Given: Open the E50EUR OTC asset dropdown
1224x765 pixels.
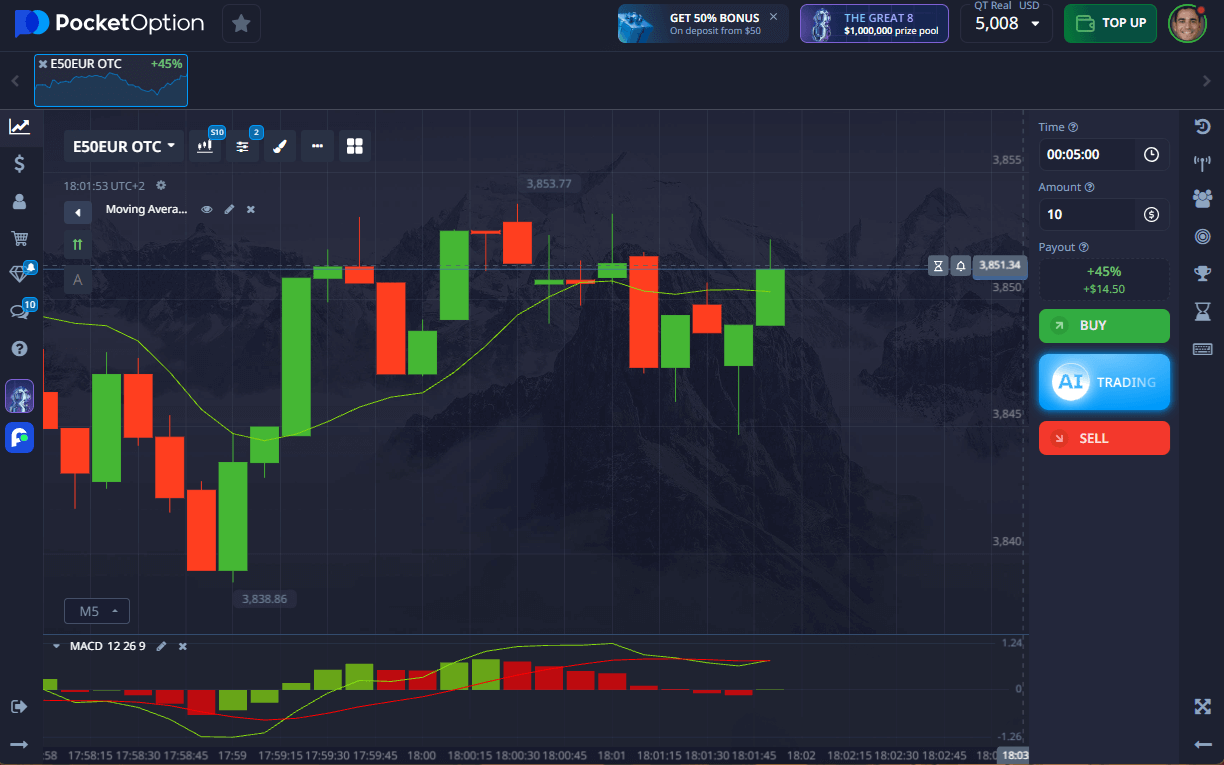Looking at the screenshot, I should click(x=124, y=146).
